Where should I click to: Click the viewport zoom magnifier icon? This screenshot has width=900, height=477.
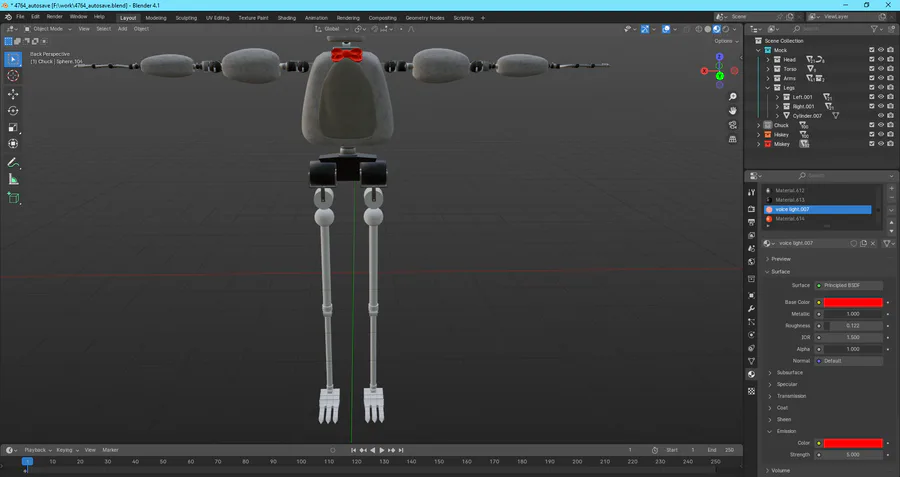(732, 97)
